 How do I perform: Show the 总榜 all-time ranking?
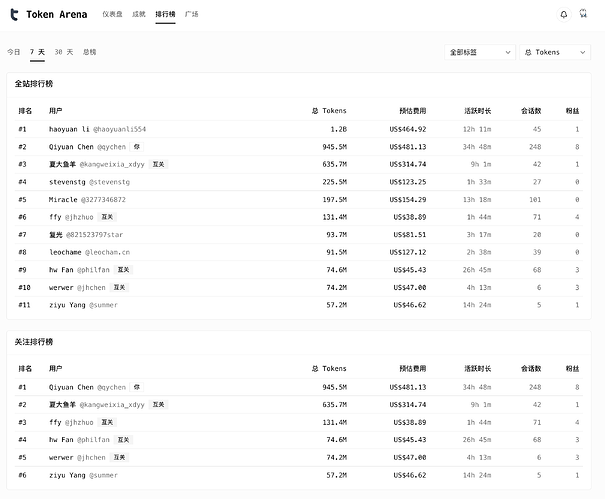coord(90,52)
